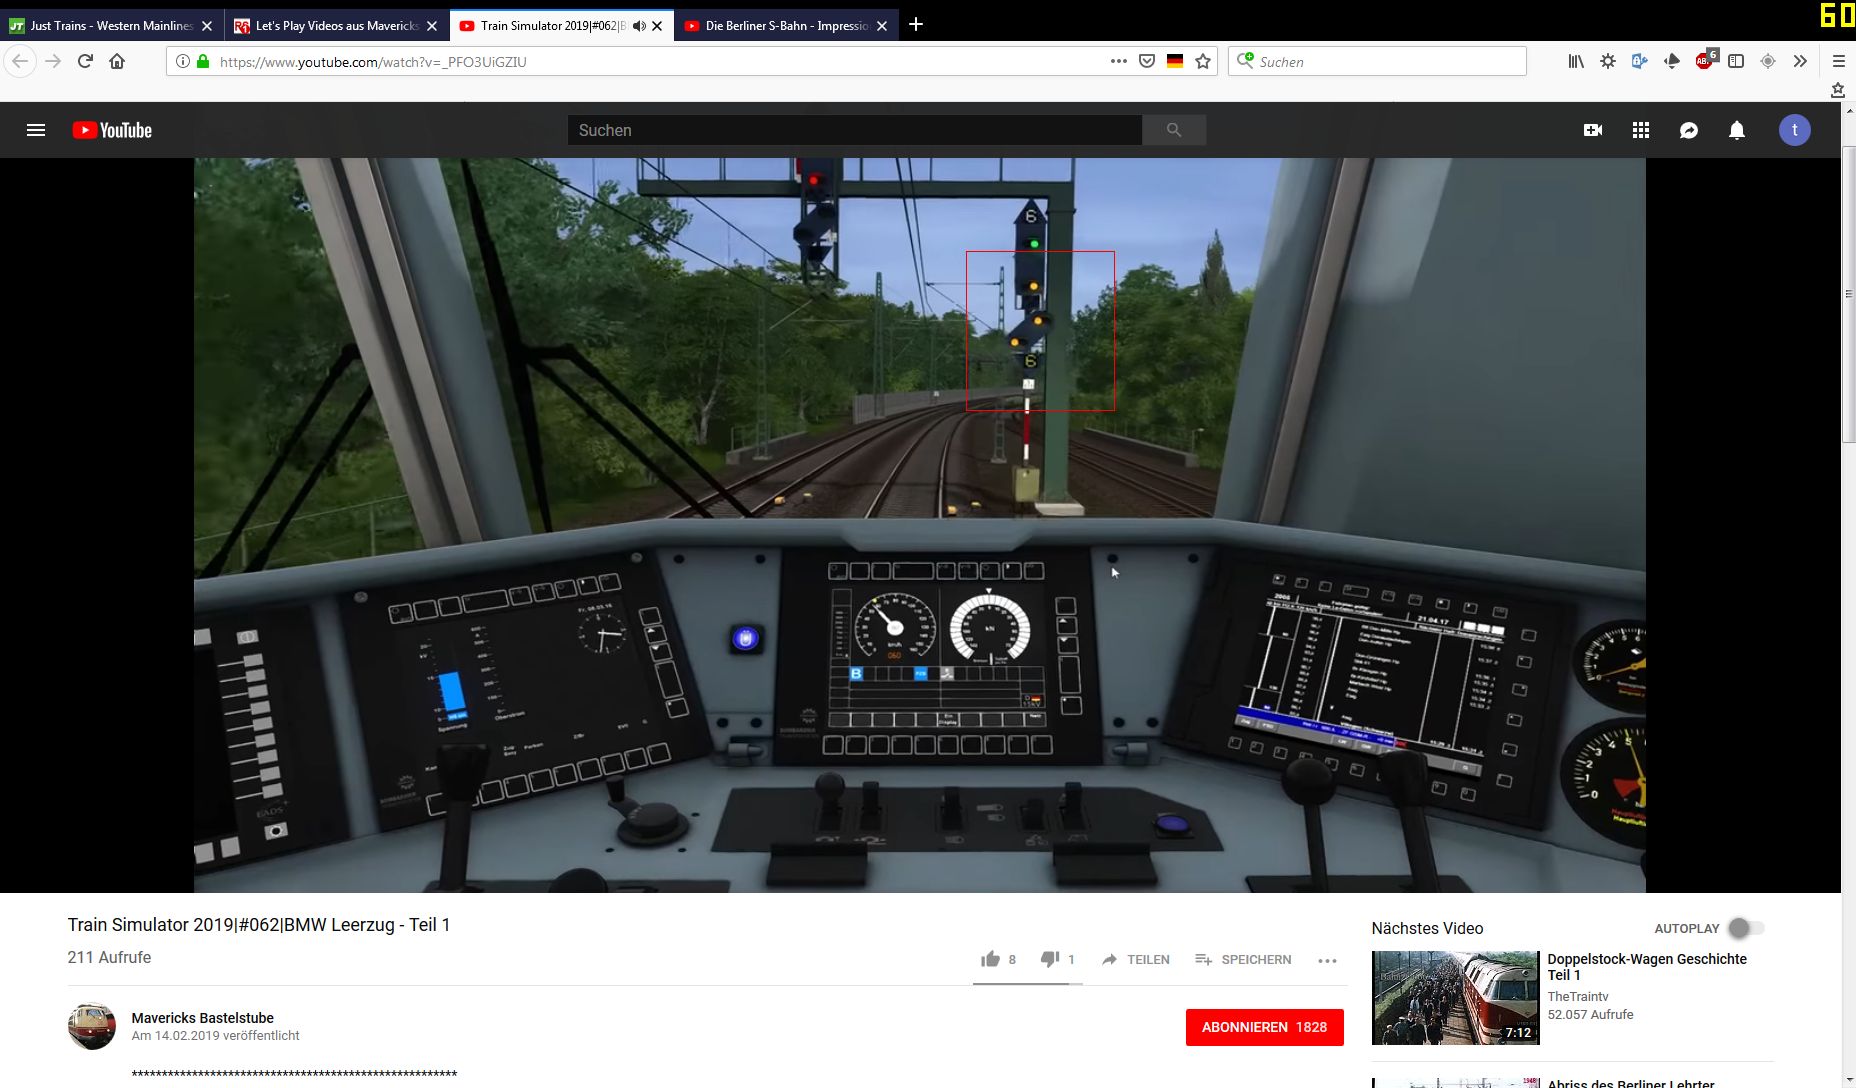The width and height of the screenshot is (1856, 1088).
Task: Open the Firefox application menu
Action: [1838, 61]
